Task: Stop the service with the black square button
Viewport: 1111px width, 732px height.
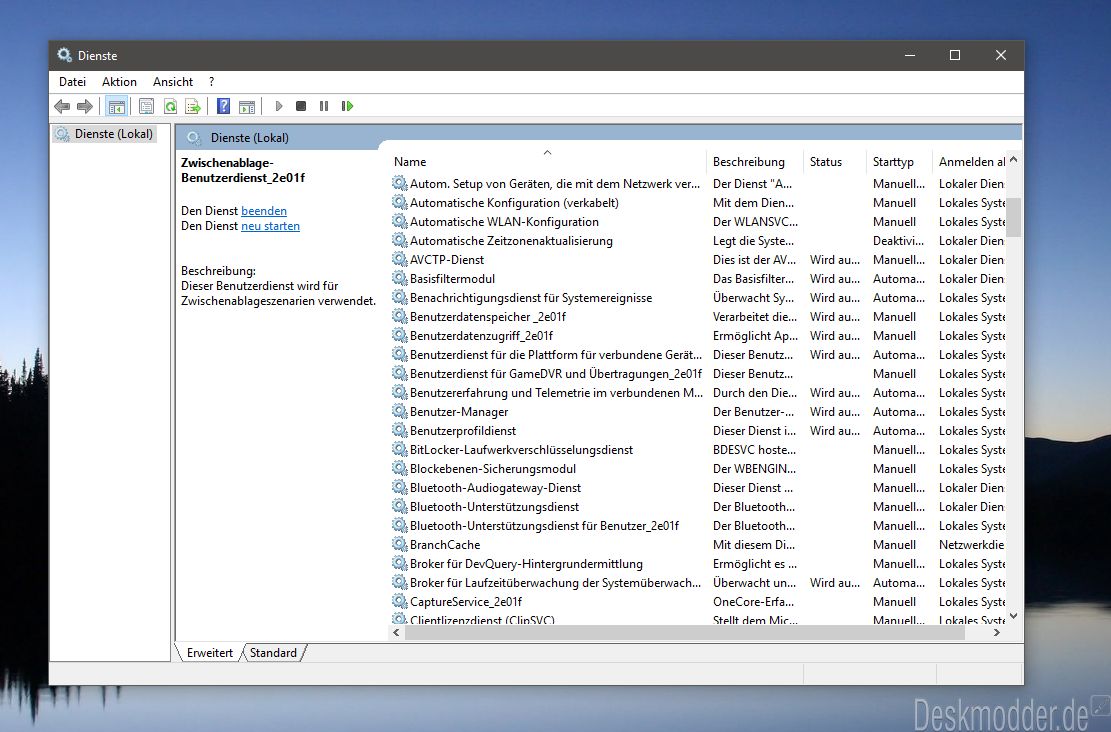Action: pyautogui.click(x=301, y=106)
